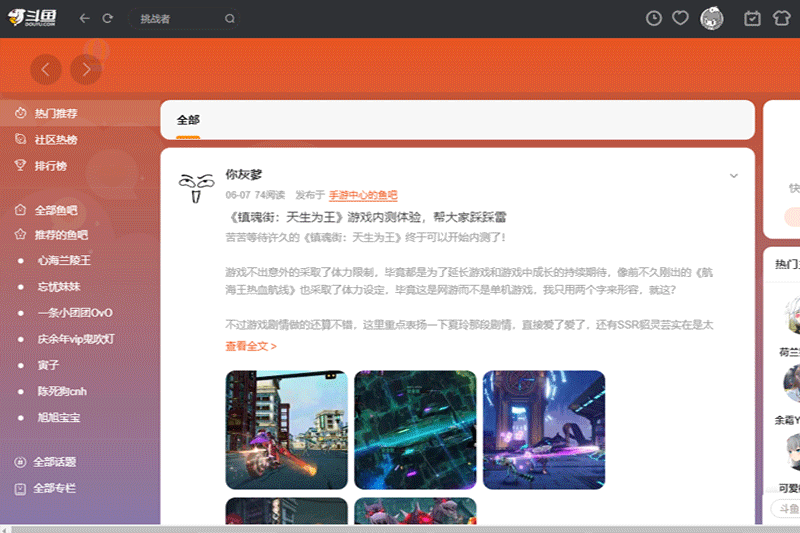Open watch history clock icon
Image resolution: width=800 pixels, height=533 pixels.
click(x=654, y=18)
